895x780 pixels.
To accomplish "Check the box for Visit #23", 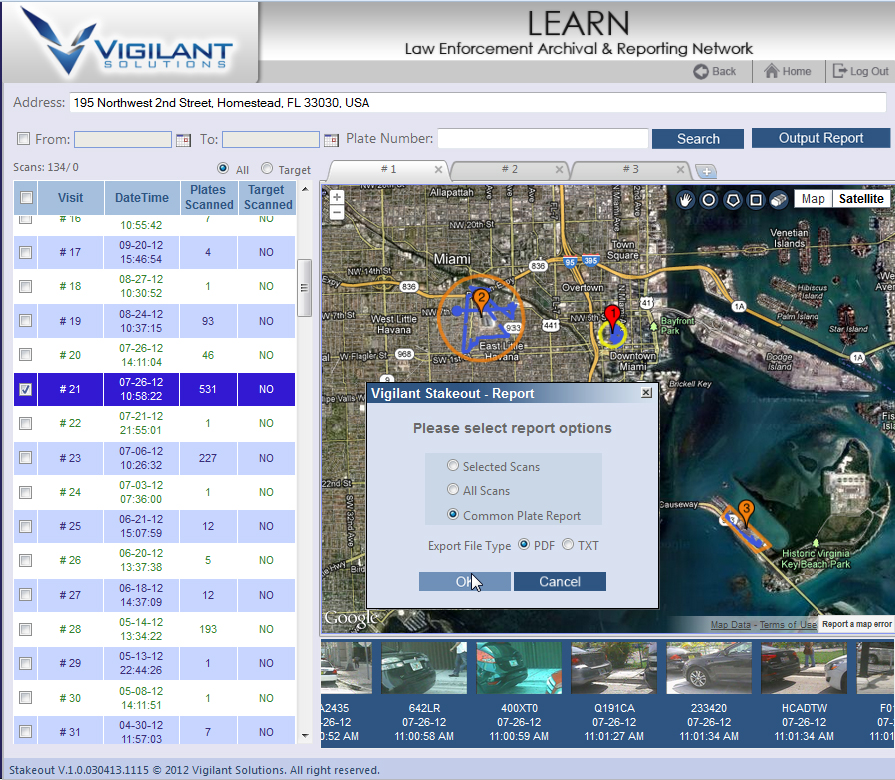I will point(25,457).
